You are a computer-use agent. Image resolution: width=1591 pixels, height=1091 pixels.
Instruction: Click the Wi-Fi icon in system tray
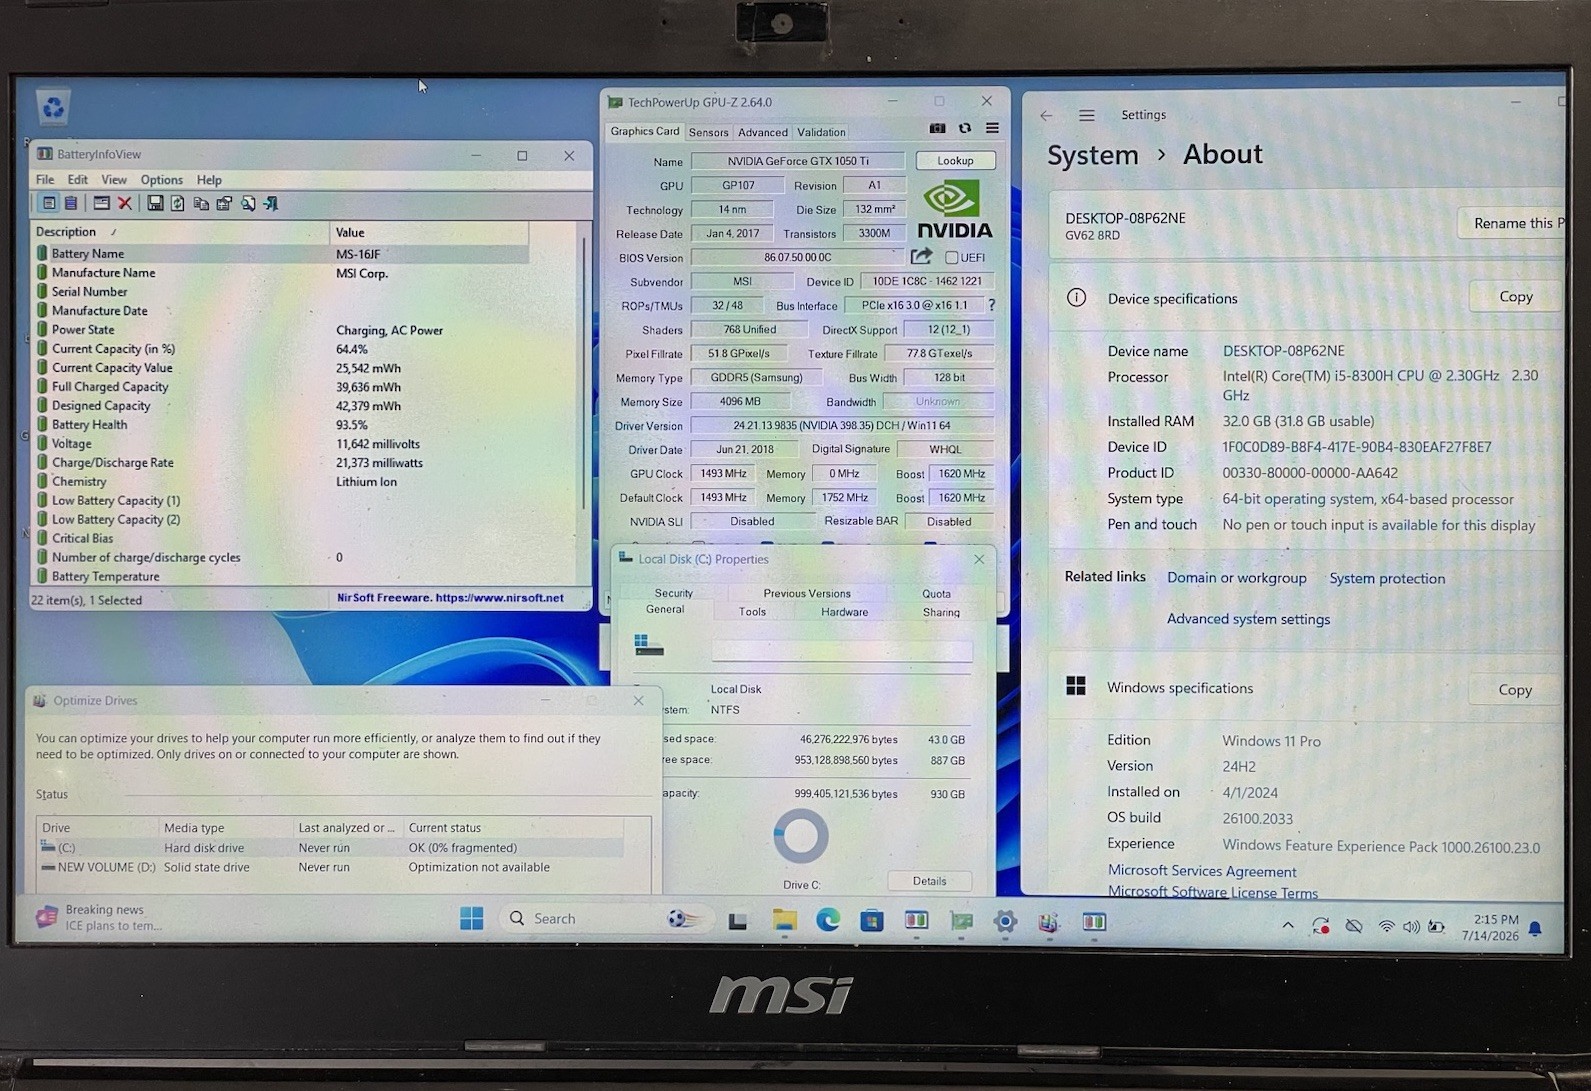[1386, 927]
